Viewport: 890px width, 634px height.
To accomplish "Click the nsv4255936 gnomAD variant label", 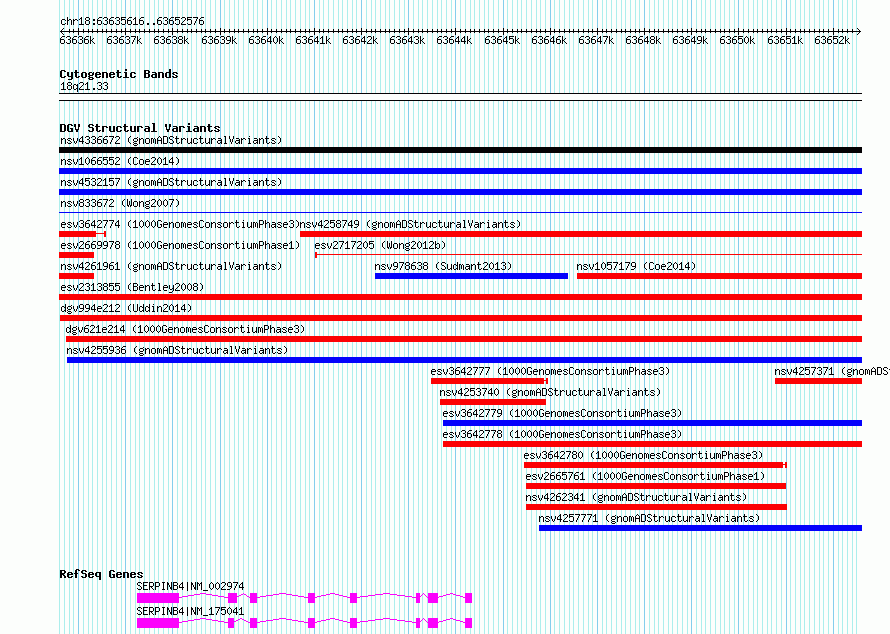I will (x=177, y=350).
